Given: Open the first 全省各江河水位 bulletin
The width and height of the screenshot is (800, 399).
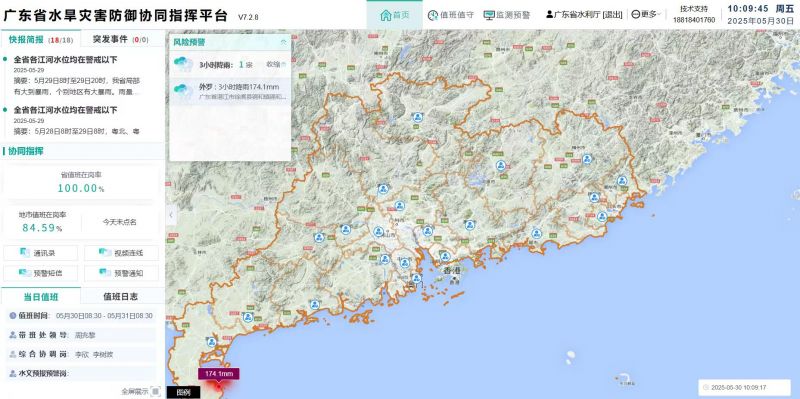Looking at the screenshot, I should point(65,60).
